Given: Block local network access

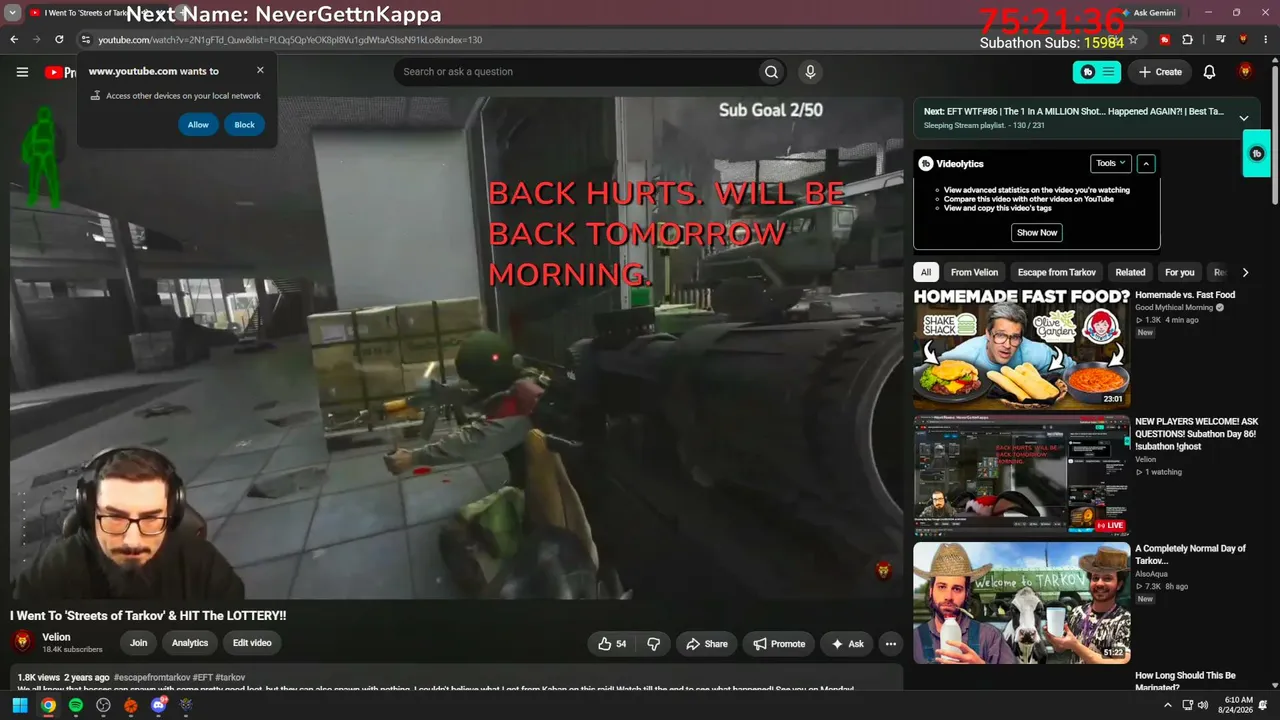Looking at the screenshot, I should point(245,125).
